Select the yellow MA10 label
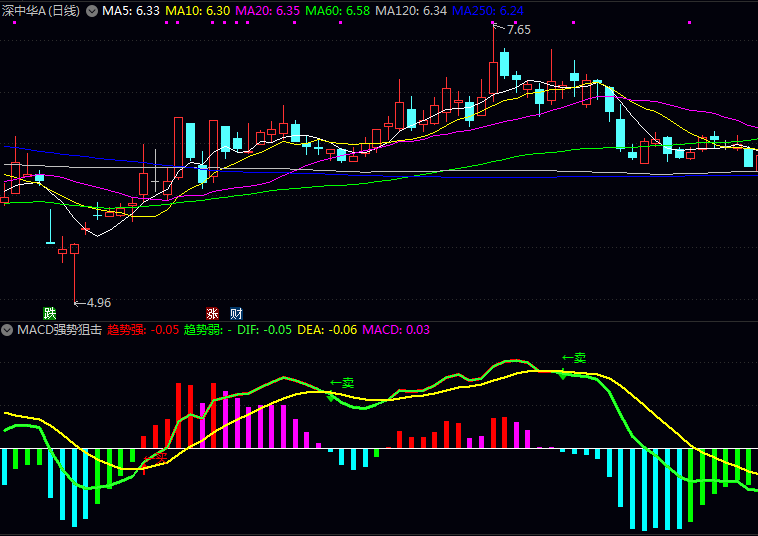 [198, 11]
